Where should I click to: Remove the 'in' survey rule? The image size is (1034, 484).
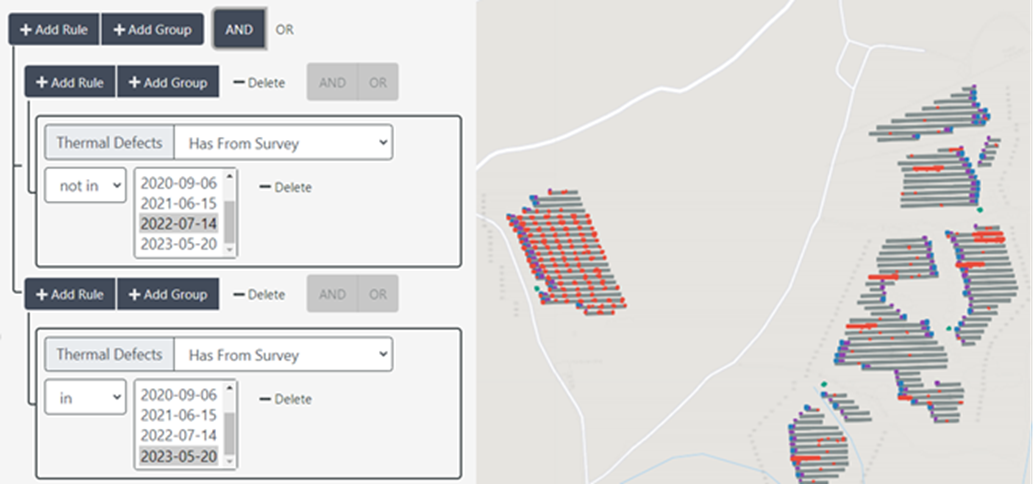[286, 399]
